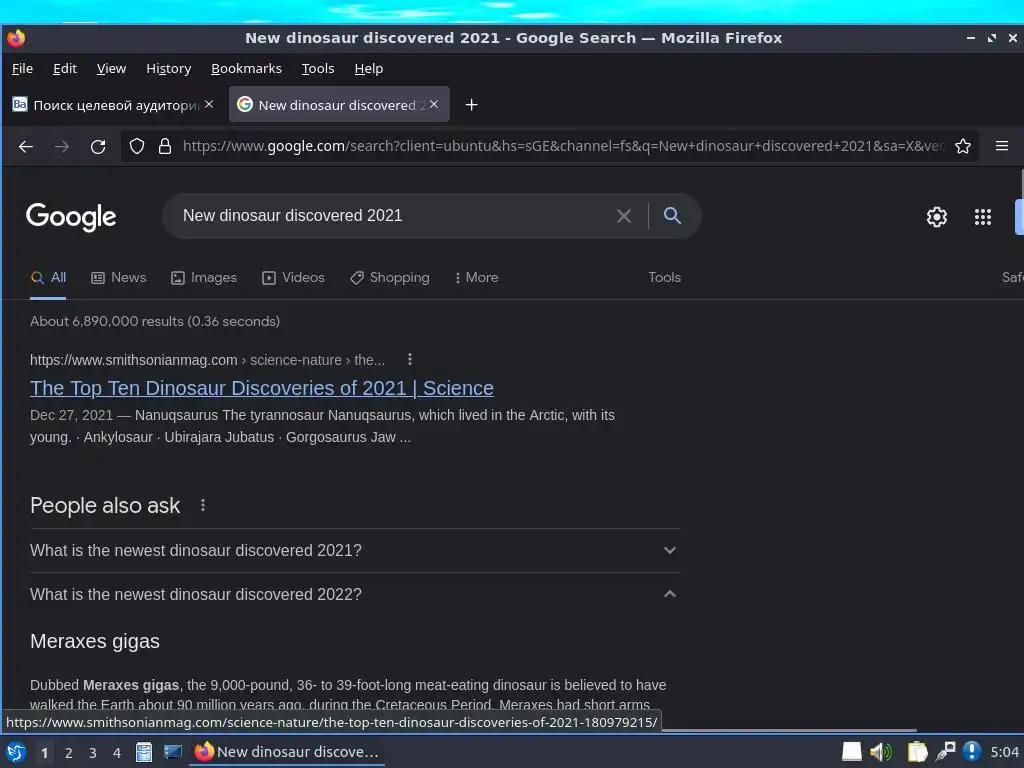
Task: Reload the current page
Action: 98,146
